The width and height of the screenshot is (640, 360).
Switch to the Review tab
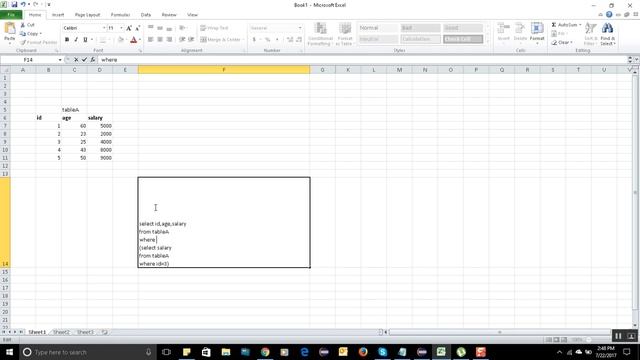pyautogui.click(x=169, y=15)
